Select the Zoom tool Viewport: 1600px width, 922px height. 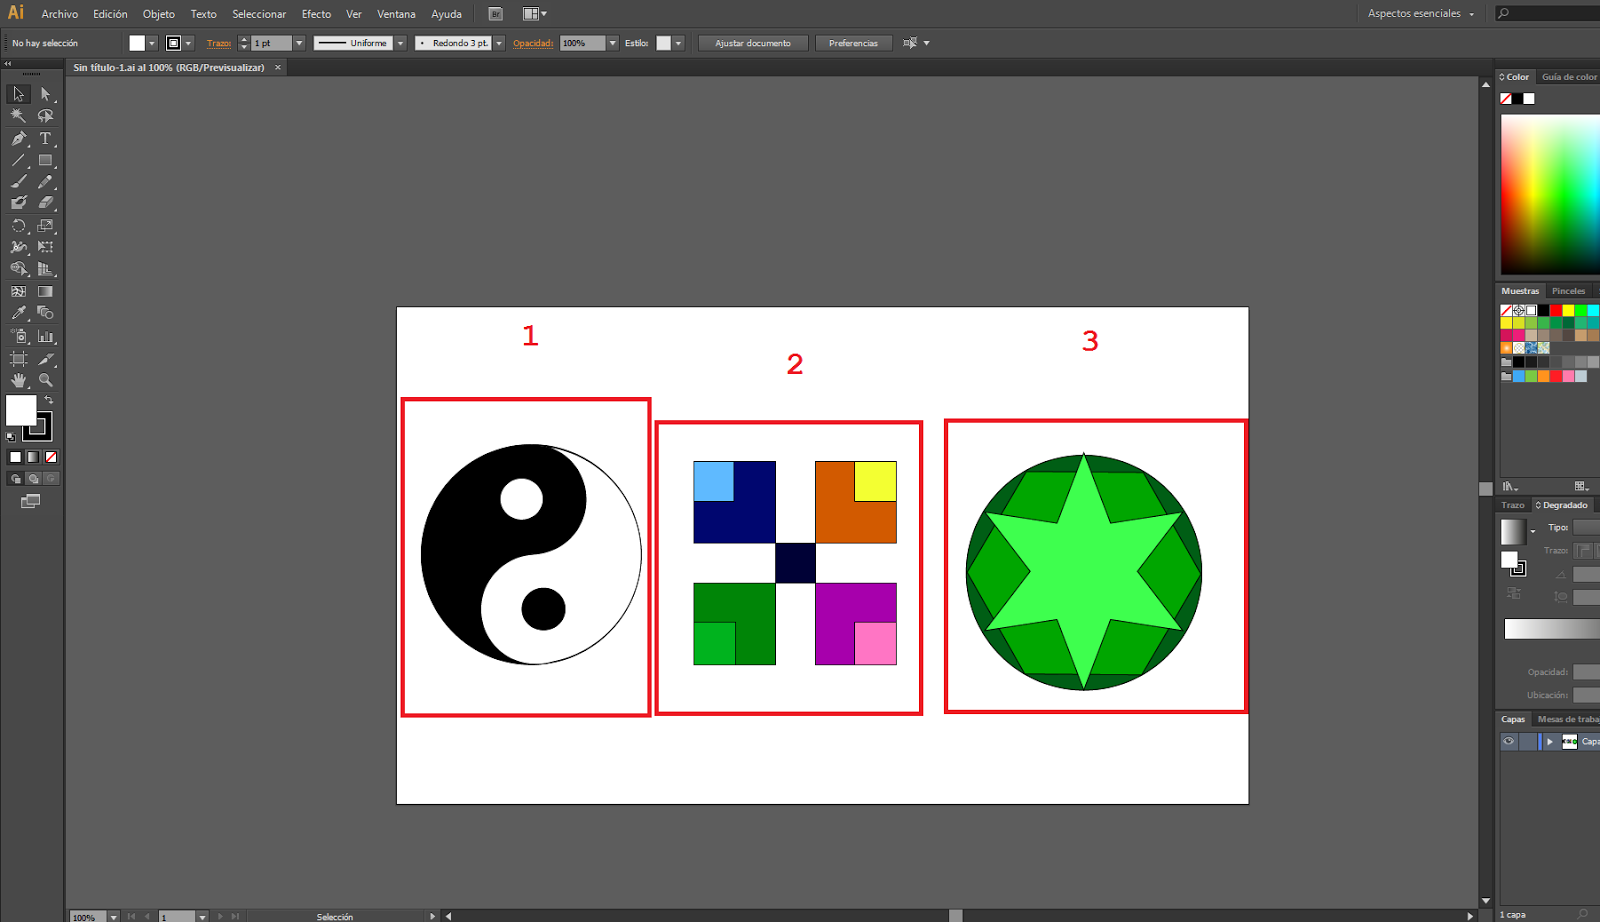coord(46,380)
